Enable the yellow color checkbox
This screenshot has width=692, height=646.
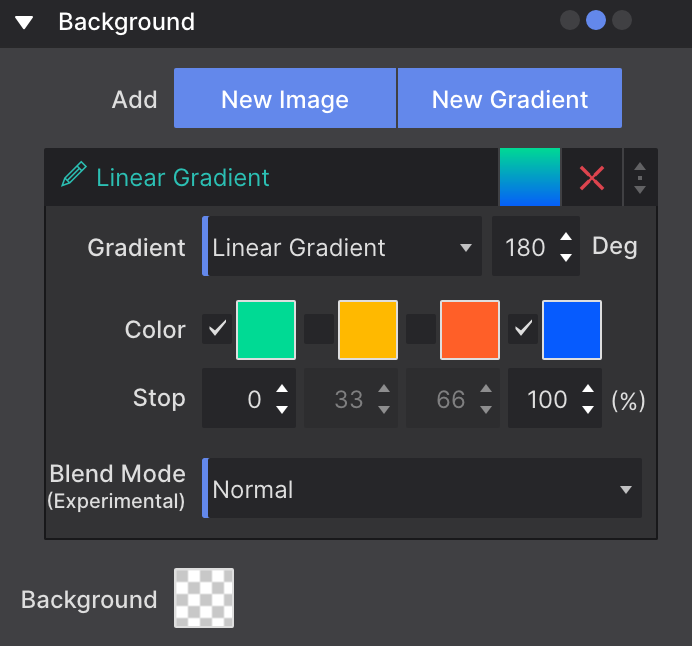[319, 328]
